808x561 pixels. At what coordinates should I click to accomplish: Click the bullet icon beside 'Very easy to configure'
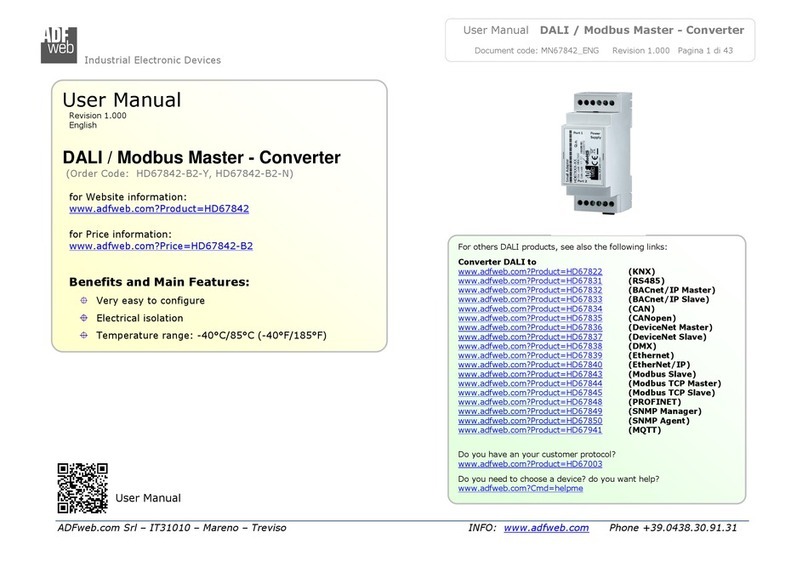(x=84, y=300)
